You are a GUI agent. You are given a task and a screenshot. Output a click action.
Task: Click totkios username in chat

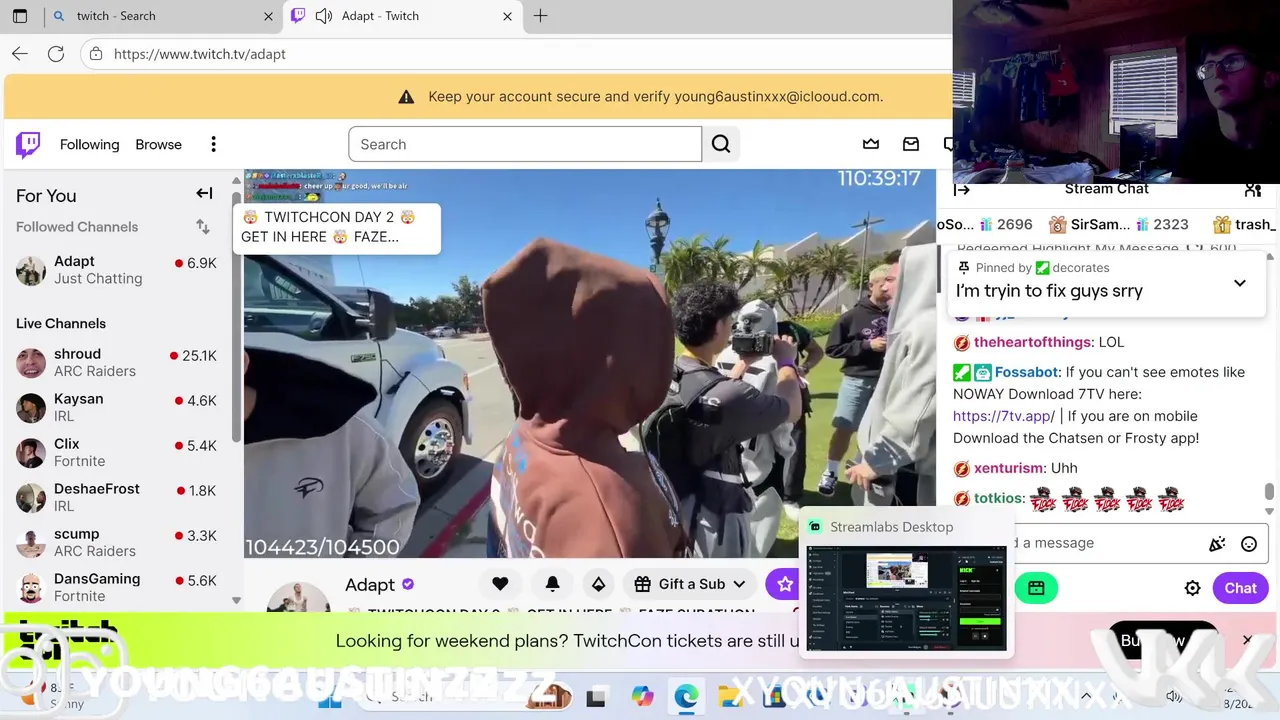point(998,498)
